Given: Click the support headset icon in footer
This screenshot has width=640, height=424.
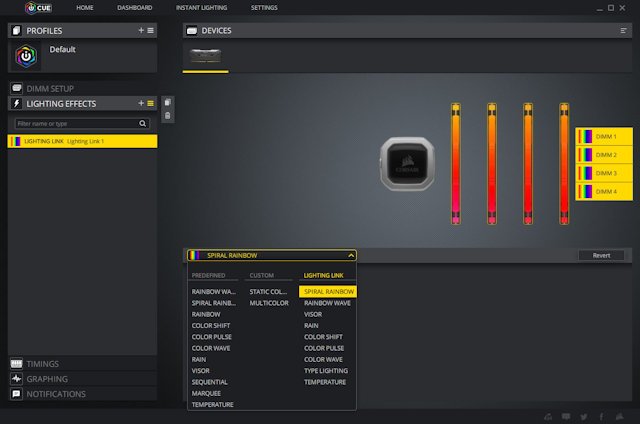Looking at the screenshot, I should coord(548,417).
